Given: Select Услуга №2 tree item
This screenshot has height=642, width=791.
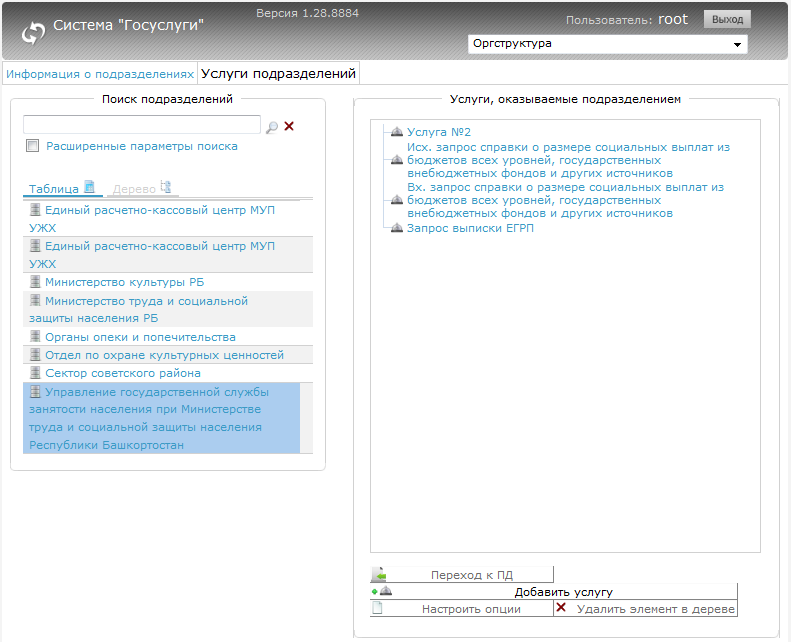Looking at the screenshot, I should (x=439, y=132).
